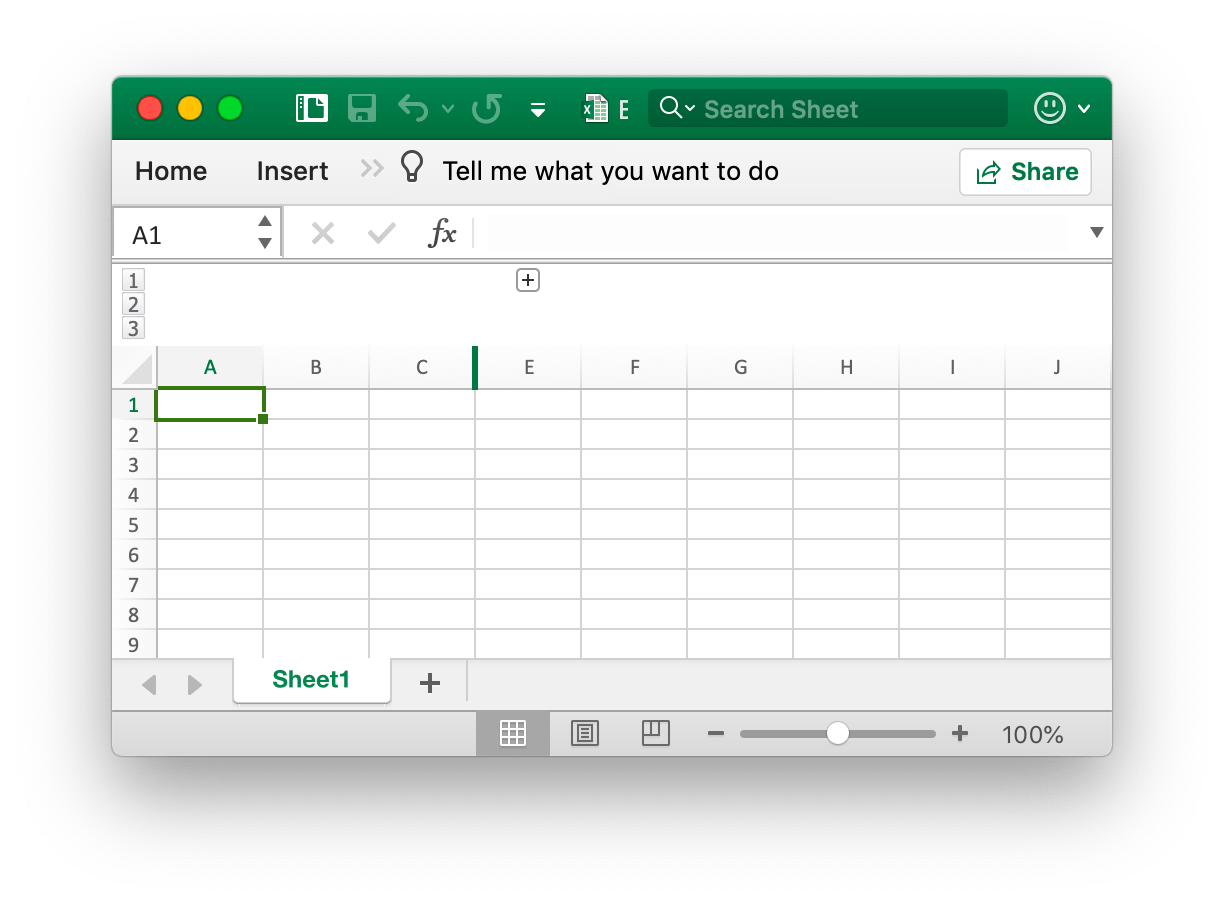Image resolution: width=1224 pixels, height=904 pixels.
Task: Open the Undo history dropdown arrow
Action: [x=448, y=109]
